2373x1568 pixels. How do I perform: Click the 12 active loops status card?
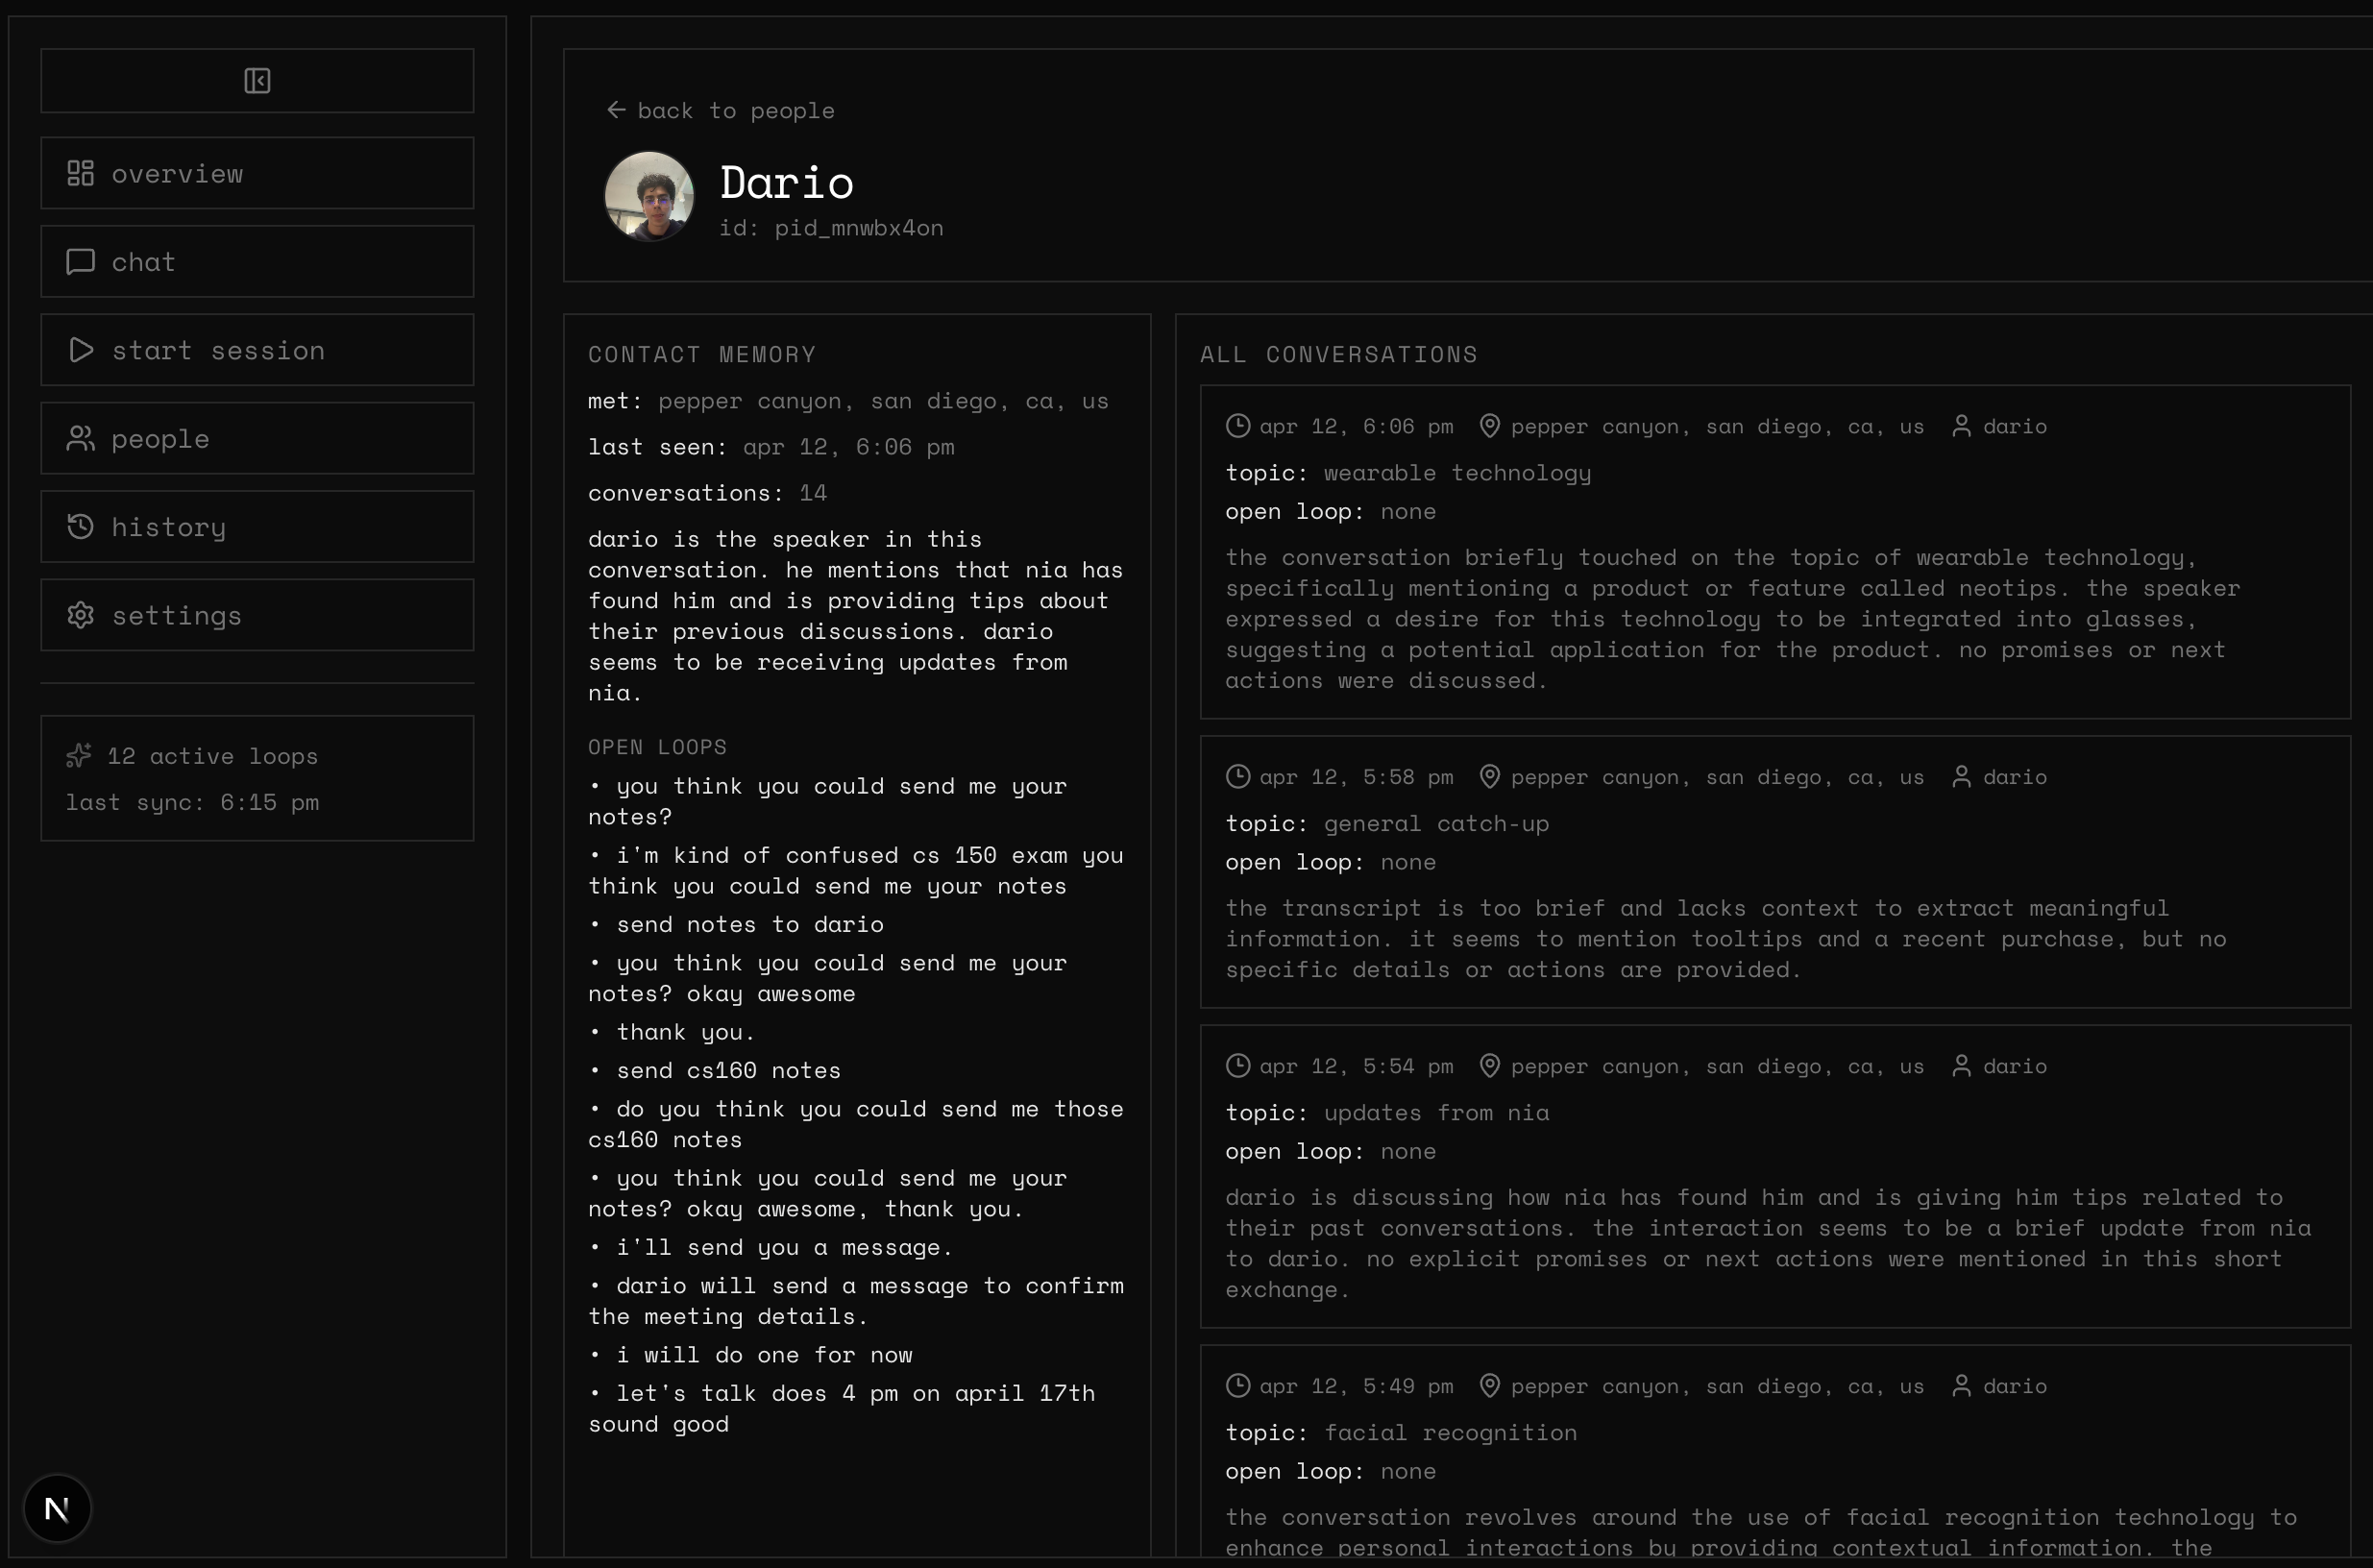[x=257, y=778]
